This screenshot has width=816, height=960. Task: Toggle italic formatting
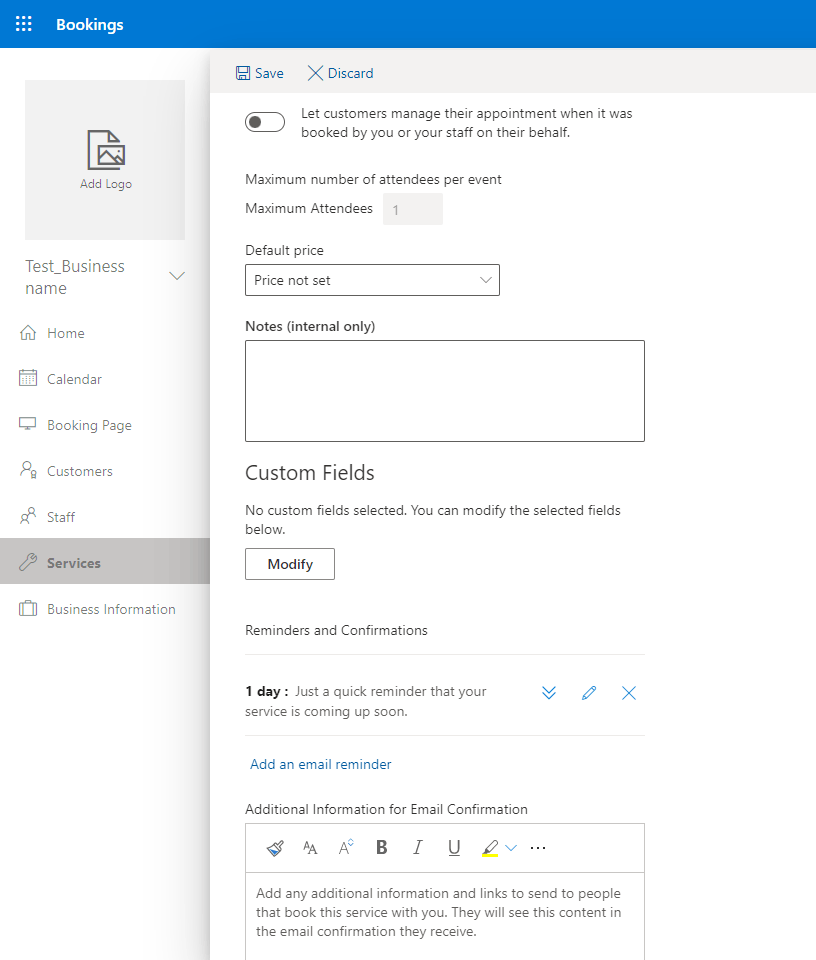(417, 847)
